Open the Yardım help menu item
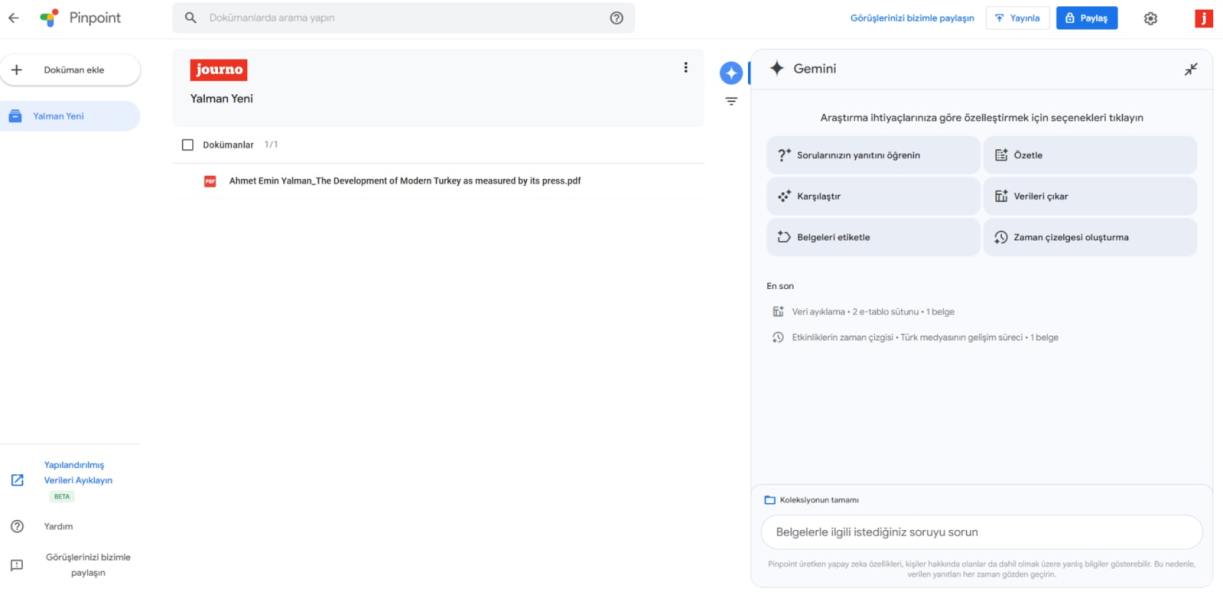Viewport: 1223px width, 595px height. point(58,526)
